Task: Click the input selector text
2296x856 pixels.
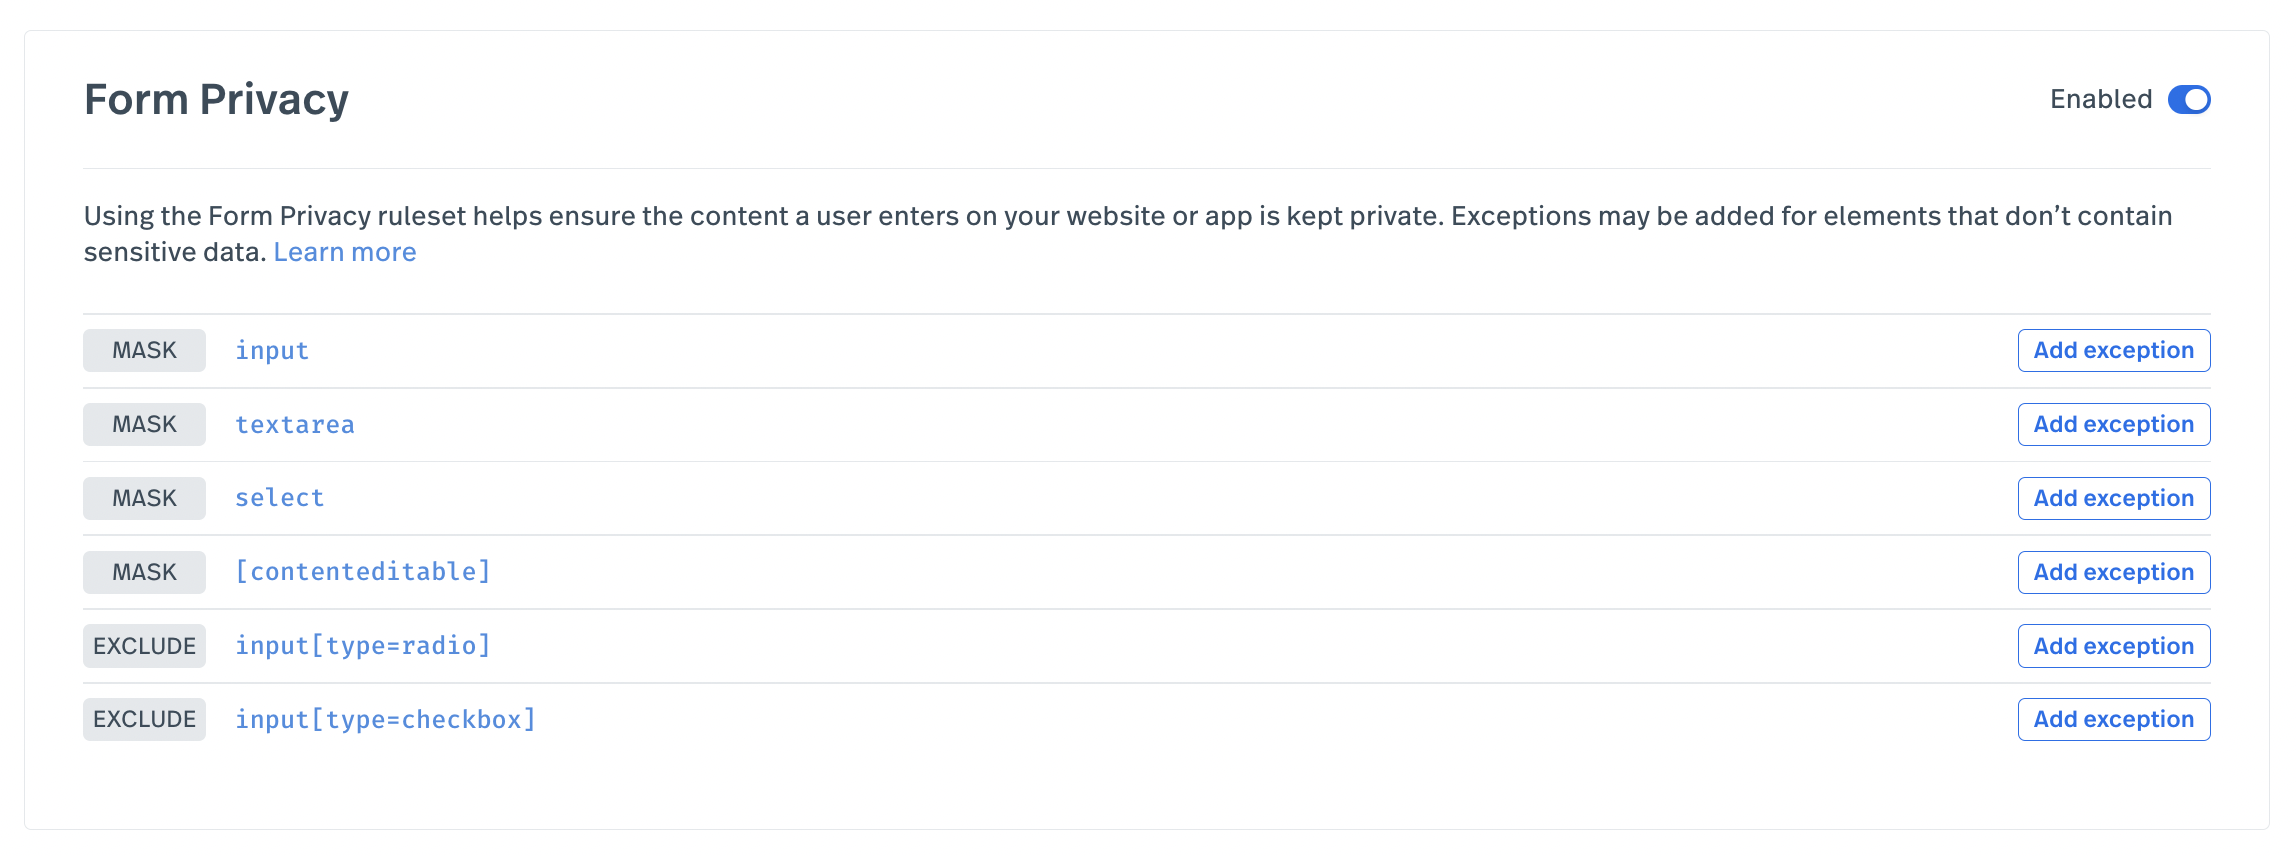Action: coord(272,351)
